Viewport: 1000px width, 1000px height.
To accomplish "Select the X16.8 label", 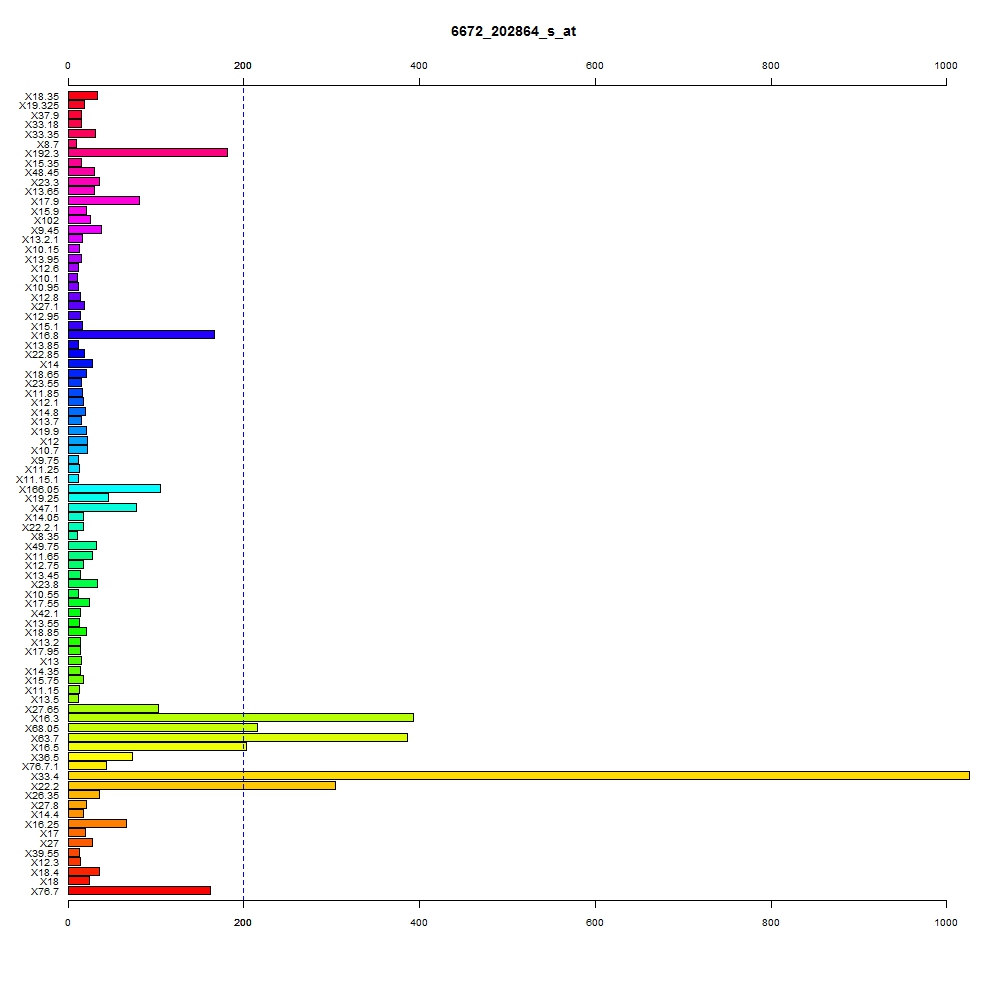I will (45, 335).
